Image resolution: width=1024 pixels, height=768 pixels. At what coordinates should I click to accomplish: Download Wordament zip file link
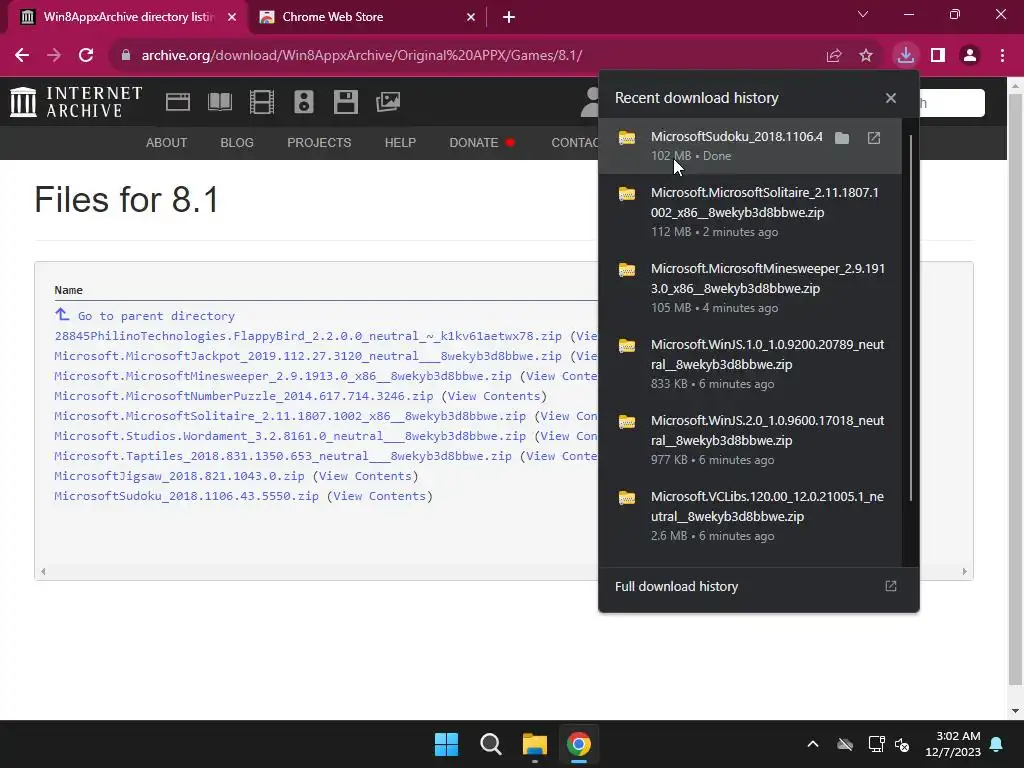(290, 436)
